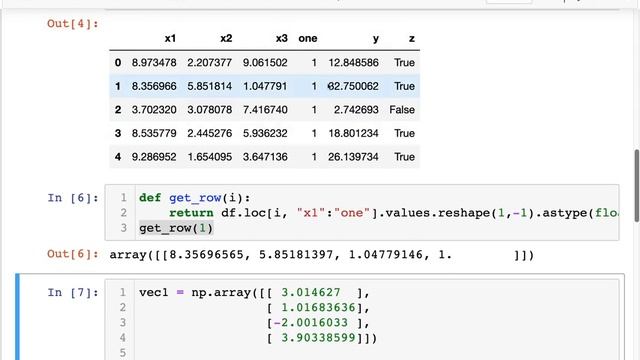Click the z column header
Image resolution: width=640 pixels, height=360 pixels.
point(411,38)
